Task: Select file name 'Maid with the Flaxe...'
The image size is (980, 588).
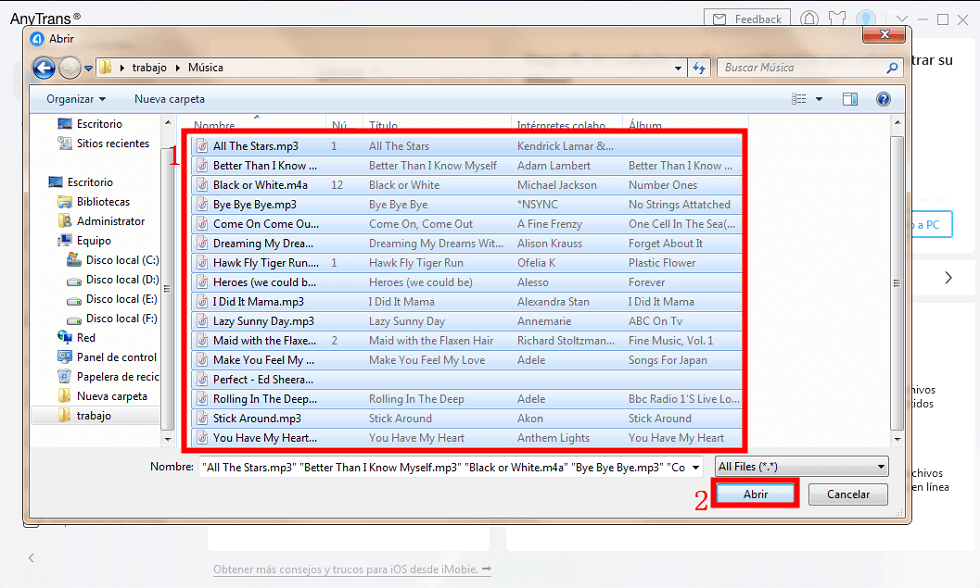Action: click(264, 341)
